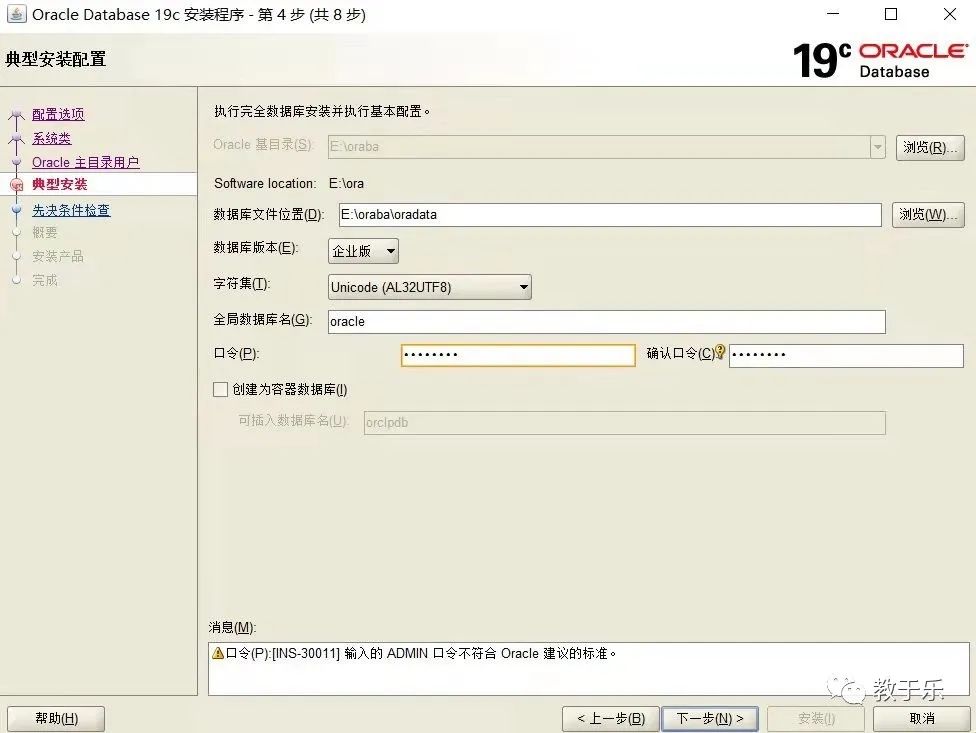Click the INS-30011 warning message text
976x733 pixels.
[421, 653]
